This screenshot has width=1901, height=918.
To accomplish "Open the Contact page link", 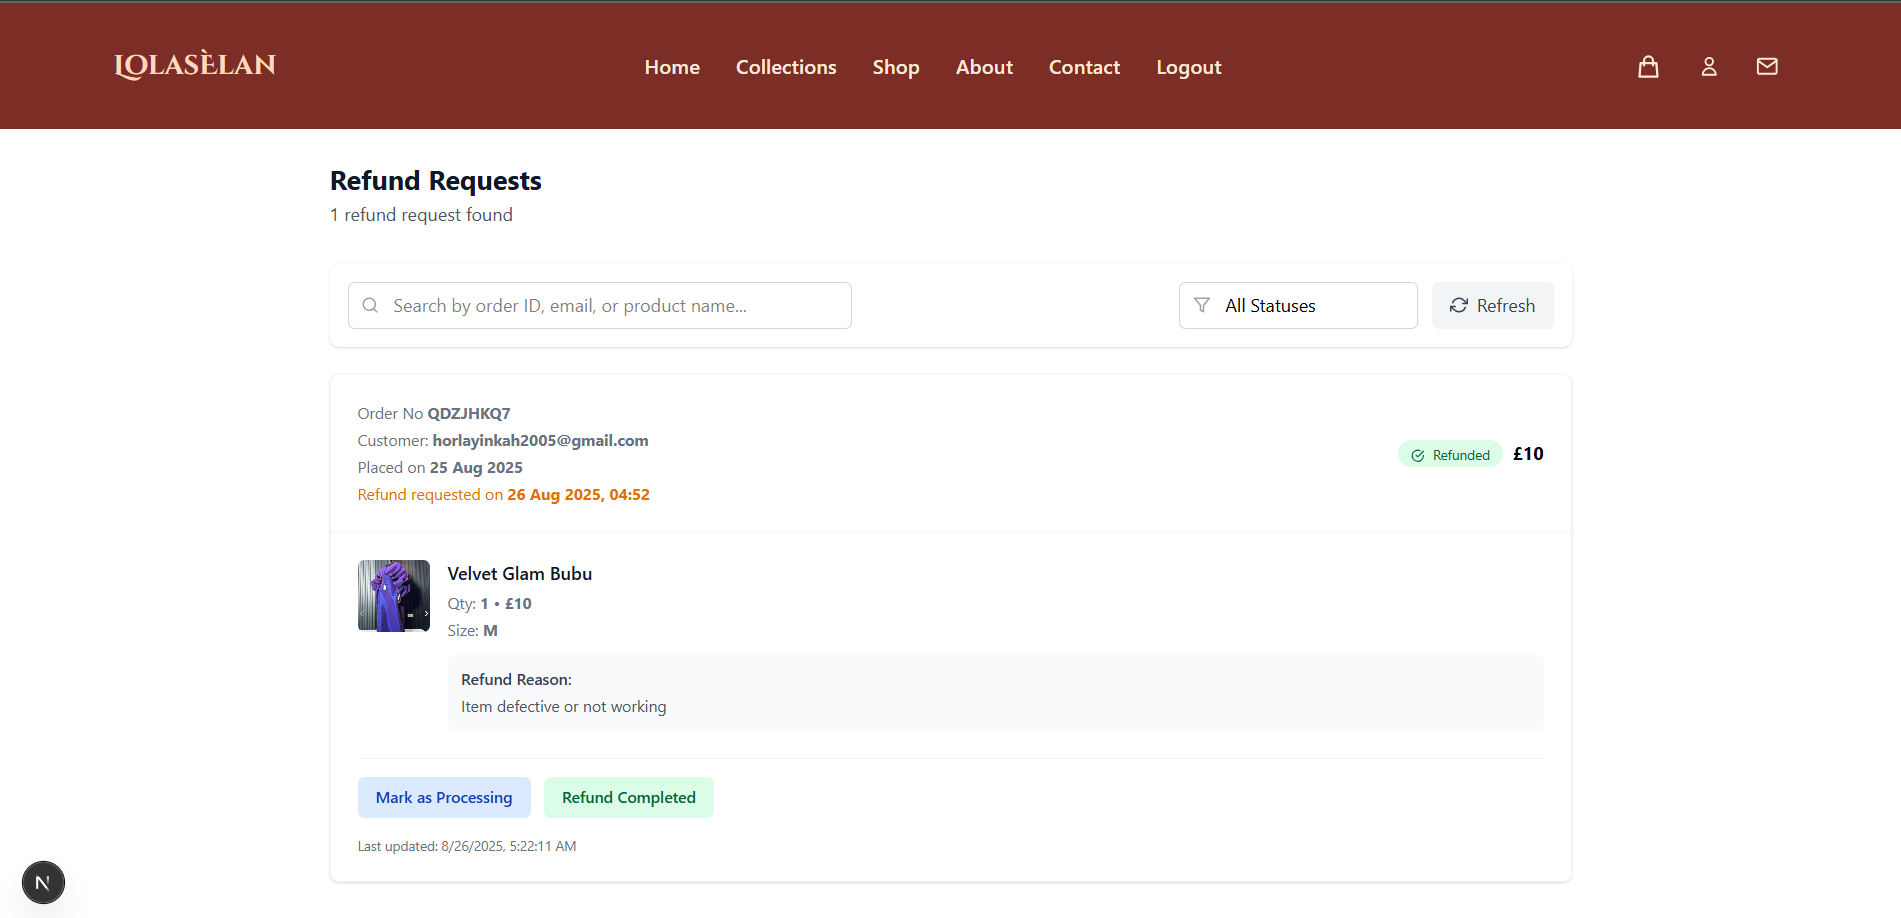I will 1084,67.
